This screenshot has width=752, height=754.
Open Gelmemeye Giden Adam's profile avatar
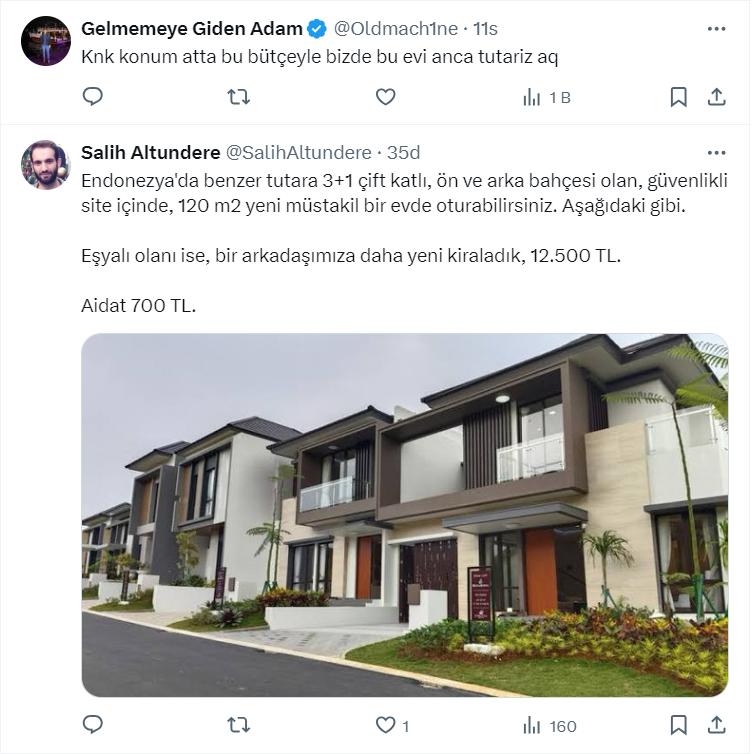point(46,41)
